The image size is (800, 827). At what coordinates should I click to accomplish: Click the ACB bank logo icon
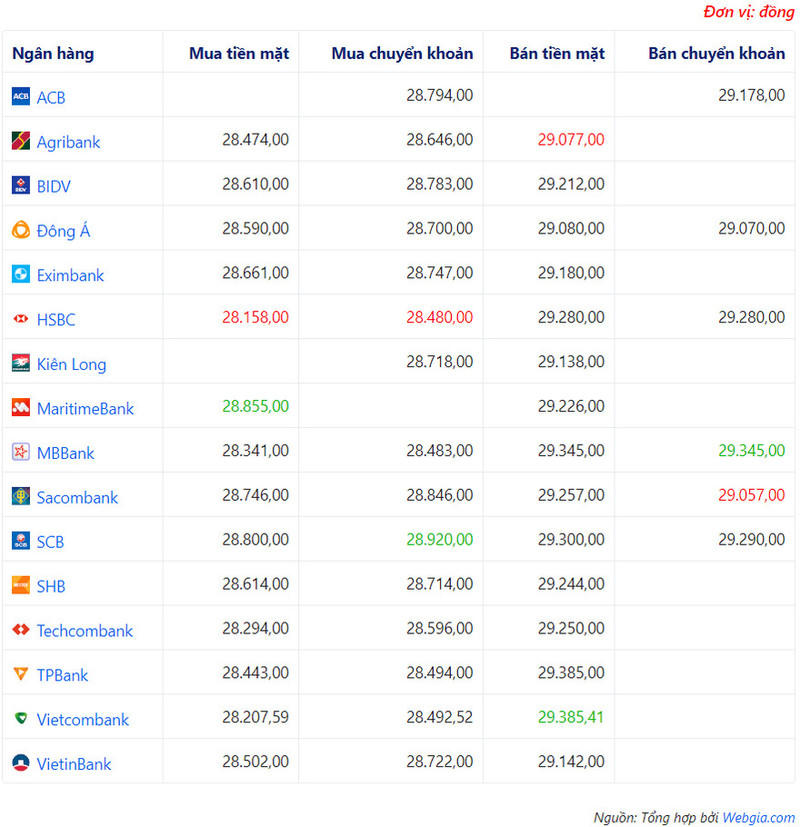coord(21,97)
